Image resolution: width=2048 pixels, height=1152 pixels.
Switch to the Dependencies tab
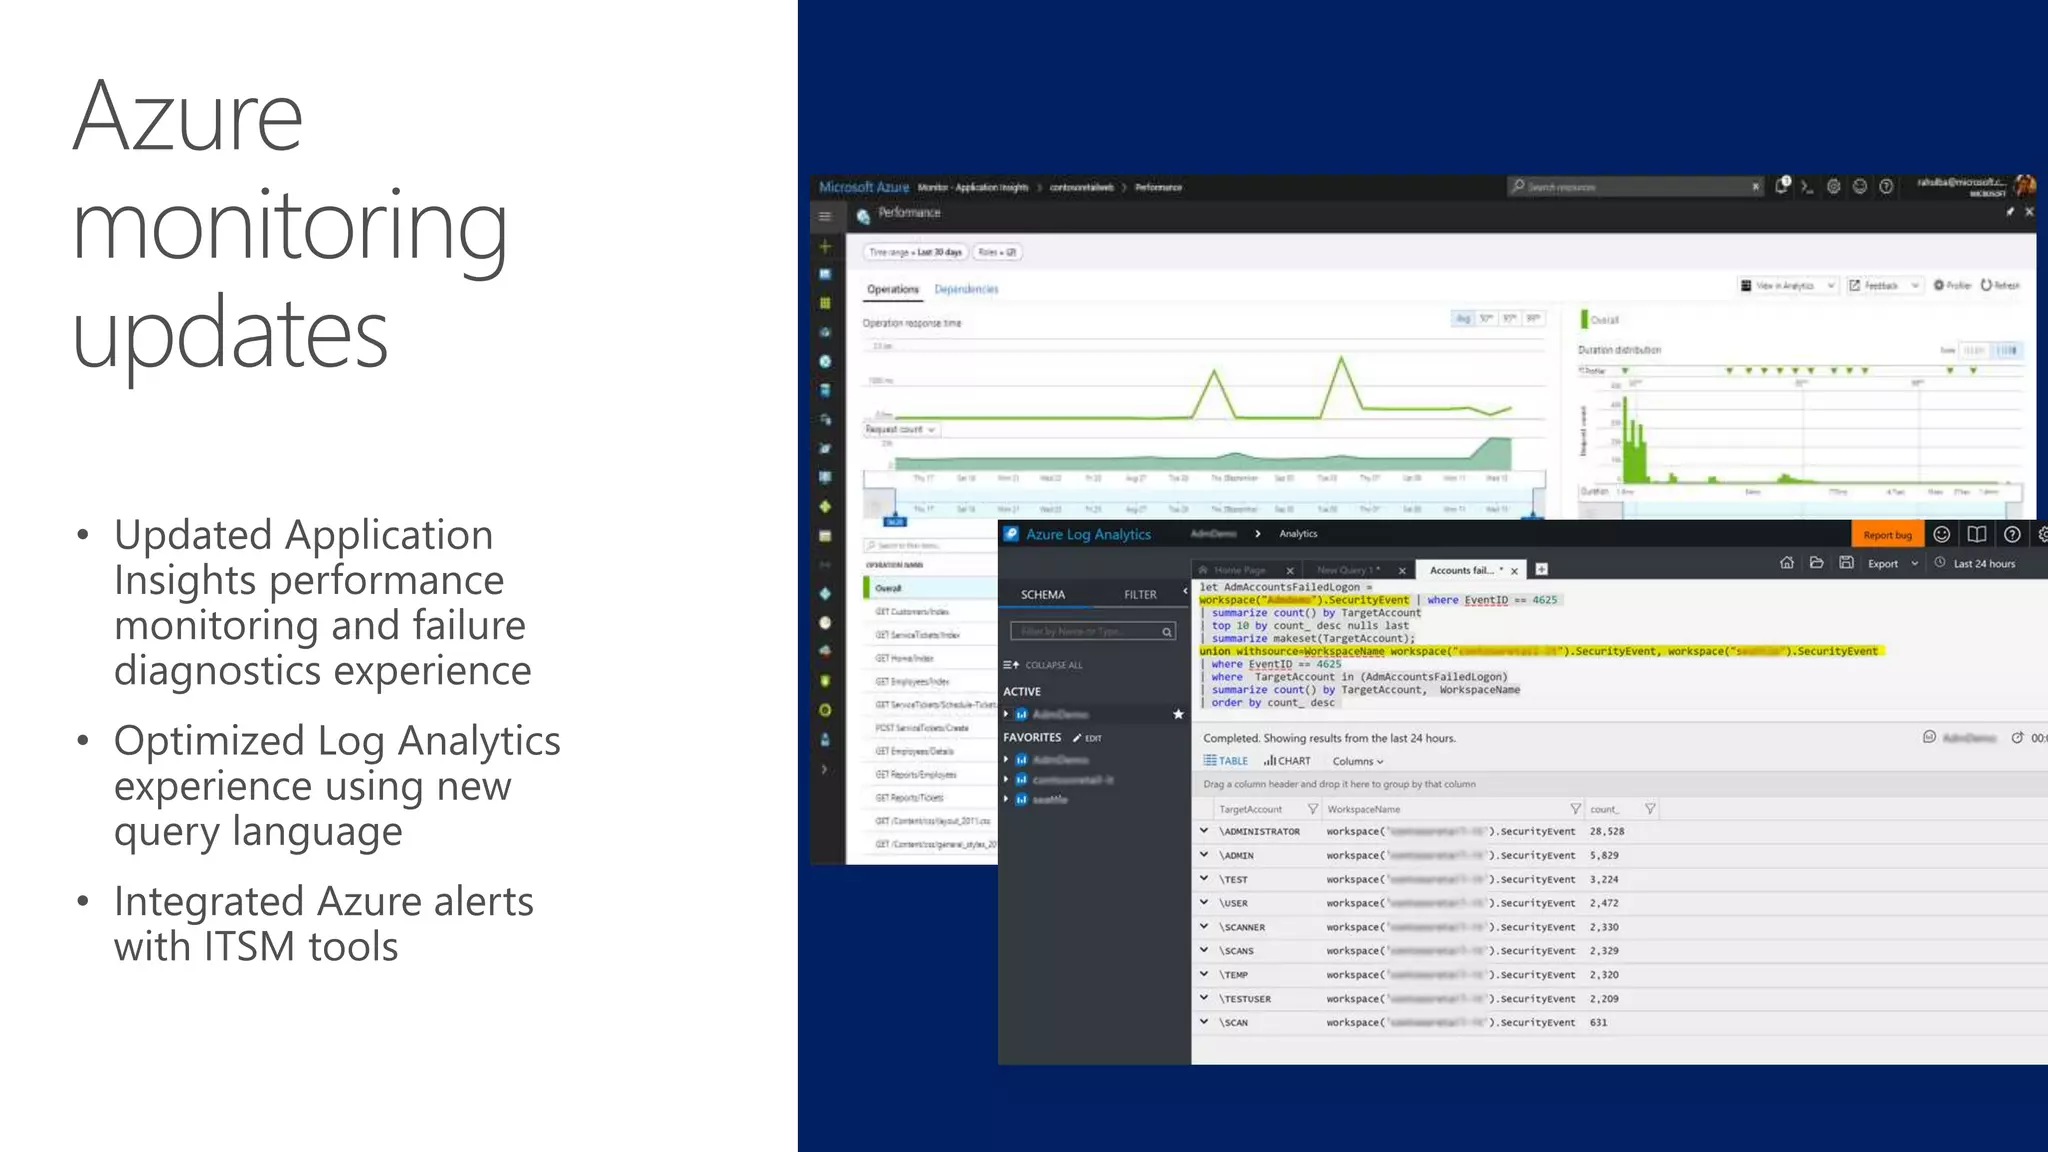click(x=966, y=289)
